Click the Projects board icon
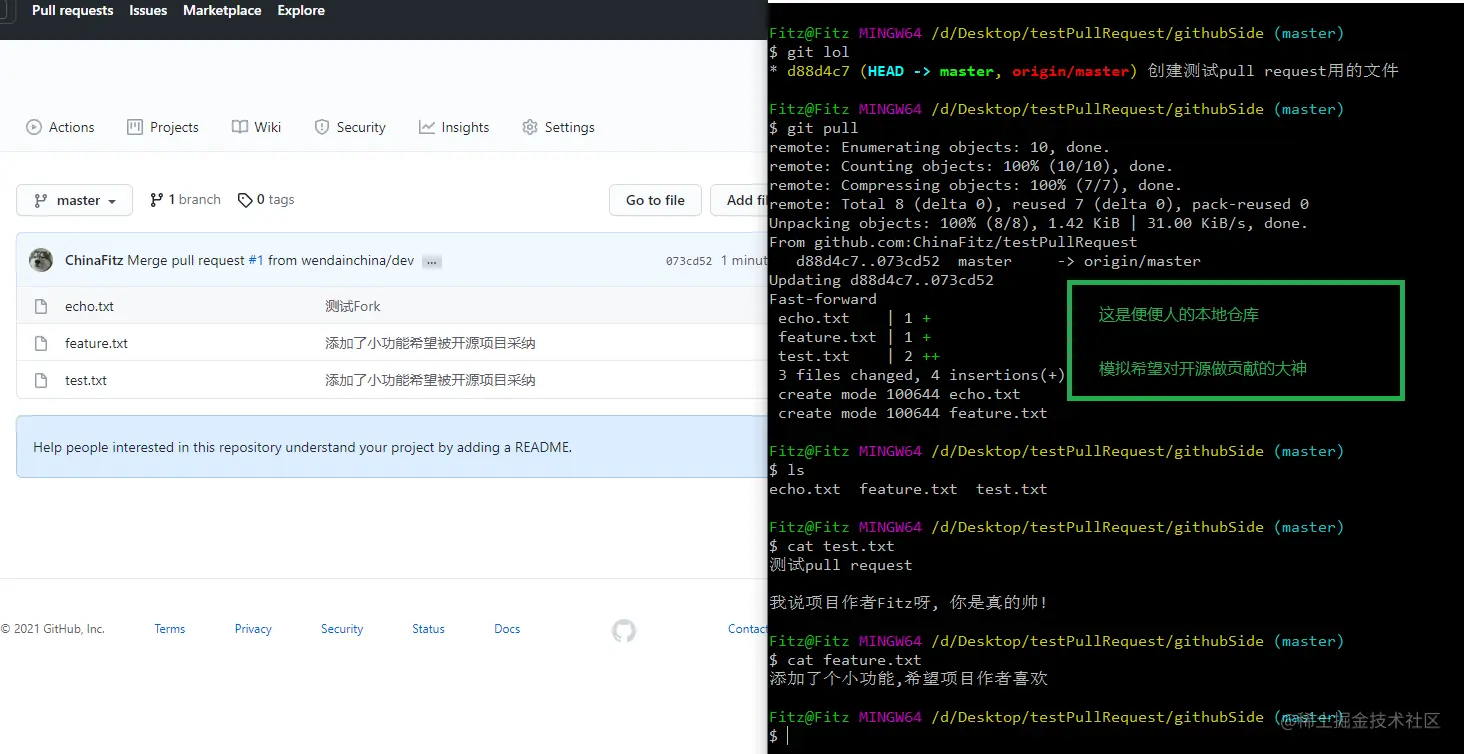 click(x=135, y=127)
